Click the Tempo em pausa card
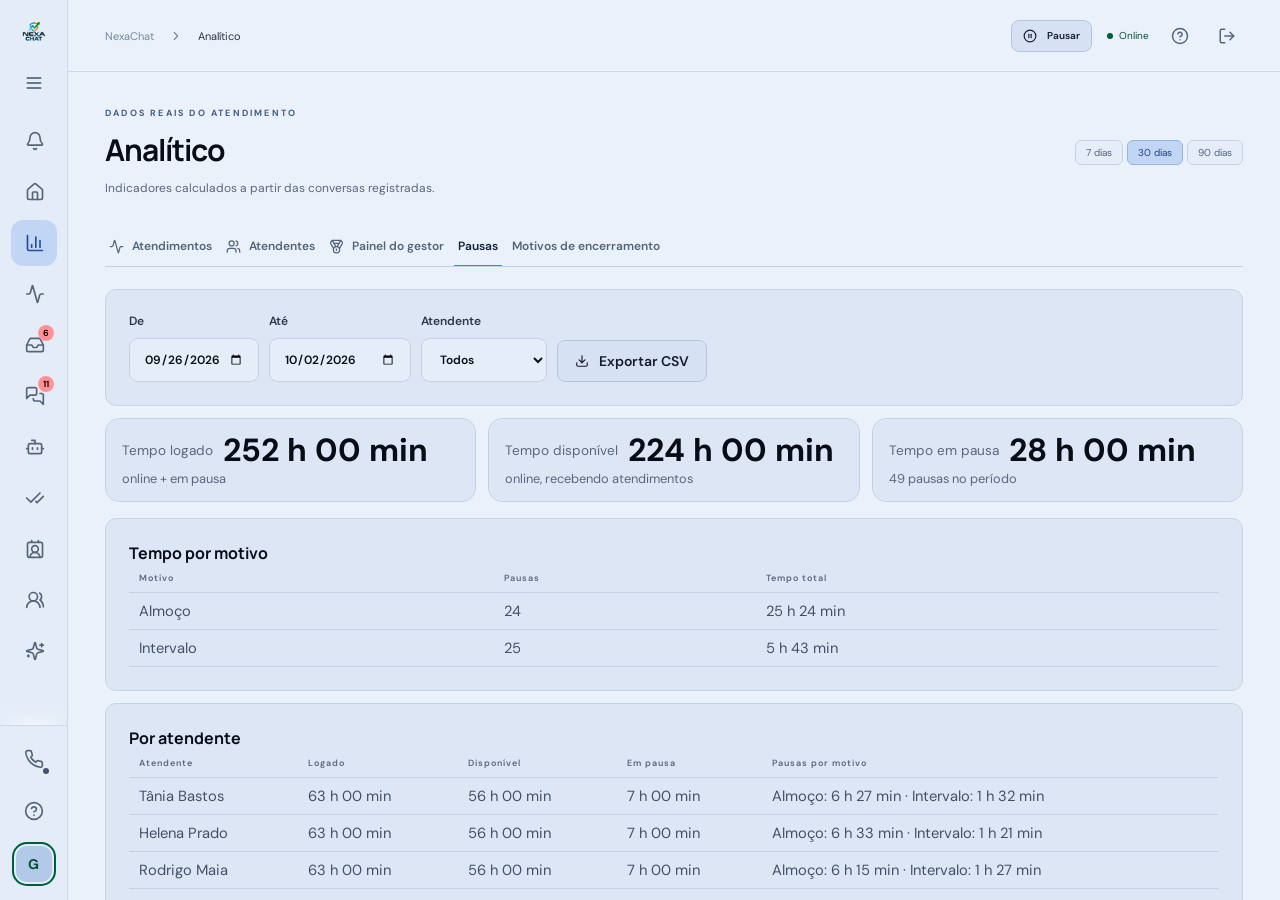Viewport: 1280px width, 900px height. [x=1057, y=460]
